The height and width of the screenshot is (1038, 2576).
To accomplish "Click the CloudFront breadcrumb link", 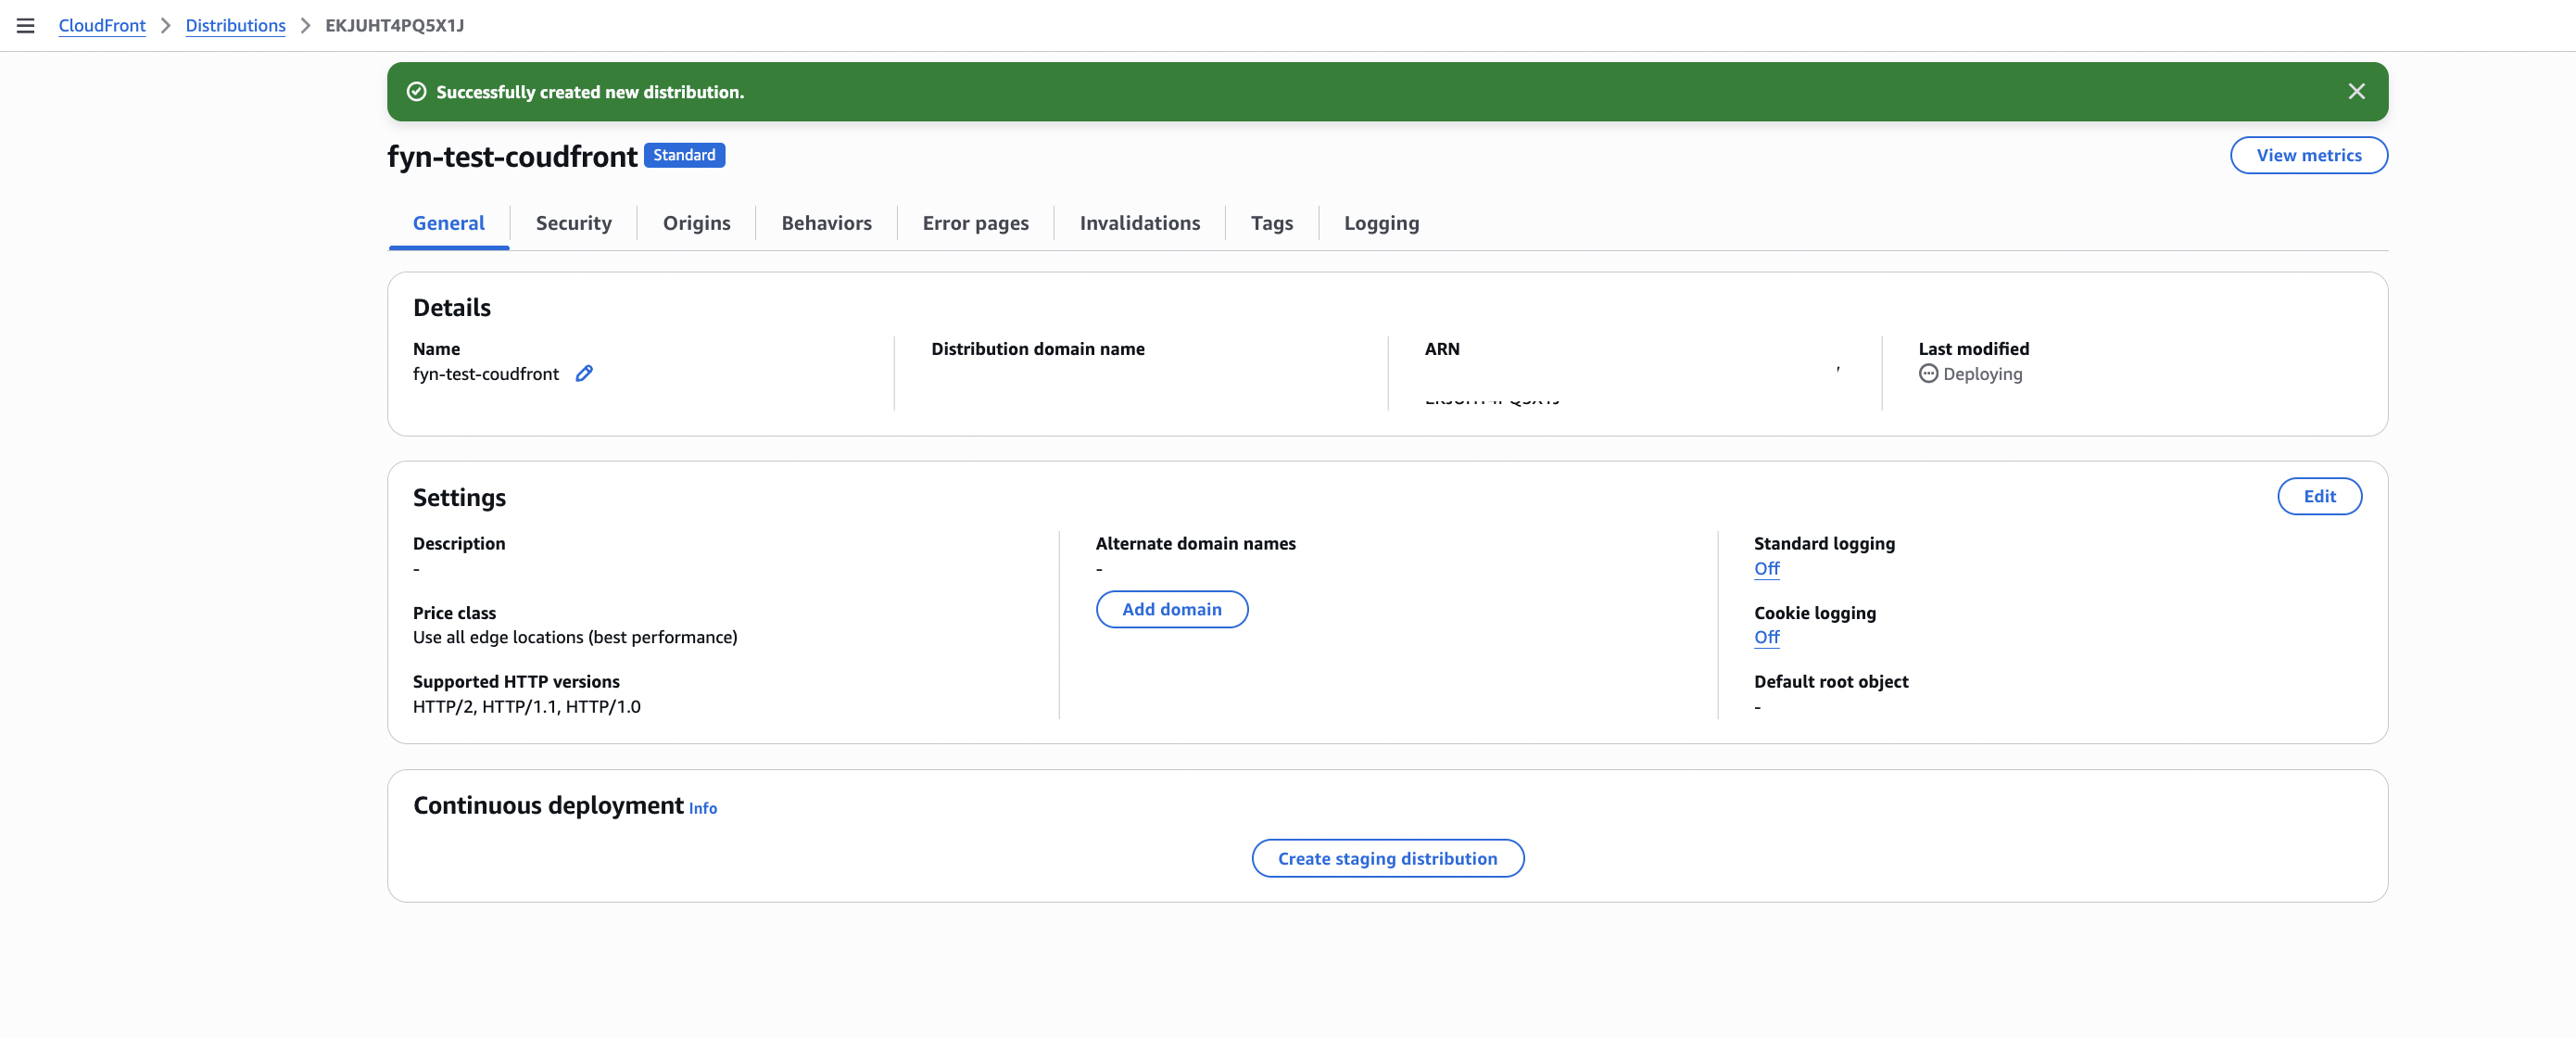I will click(x=101, y=25).
